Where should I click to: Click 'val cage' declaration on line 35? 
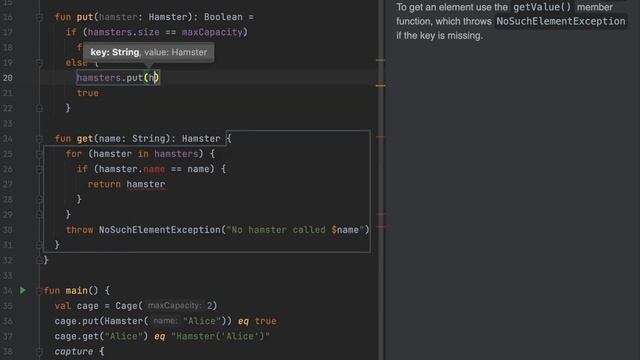tap(77, 306)
